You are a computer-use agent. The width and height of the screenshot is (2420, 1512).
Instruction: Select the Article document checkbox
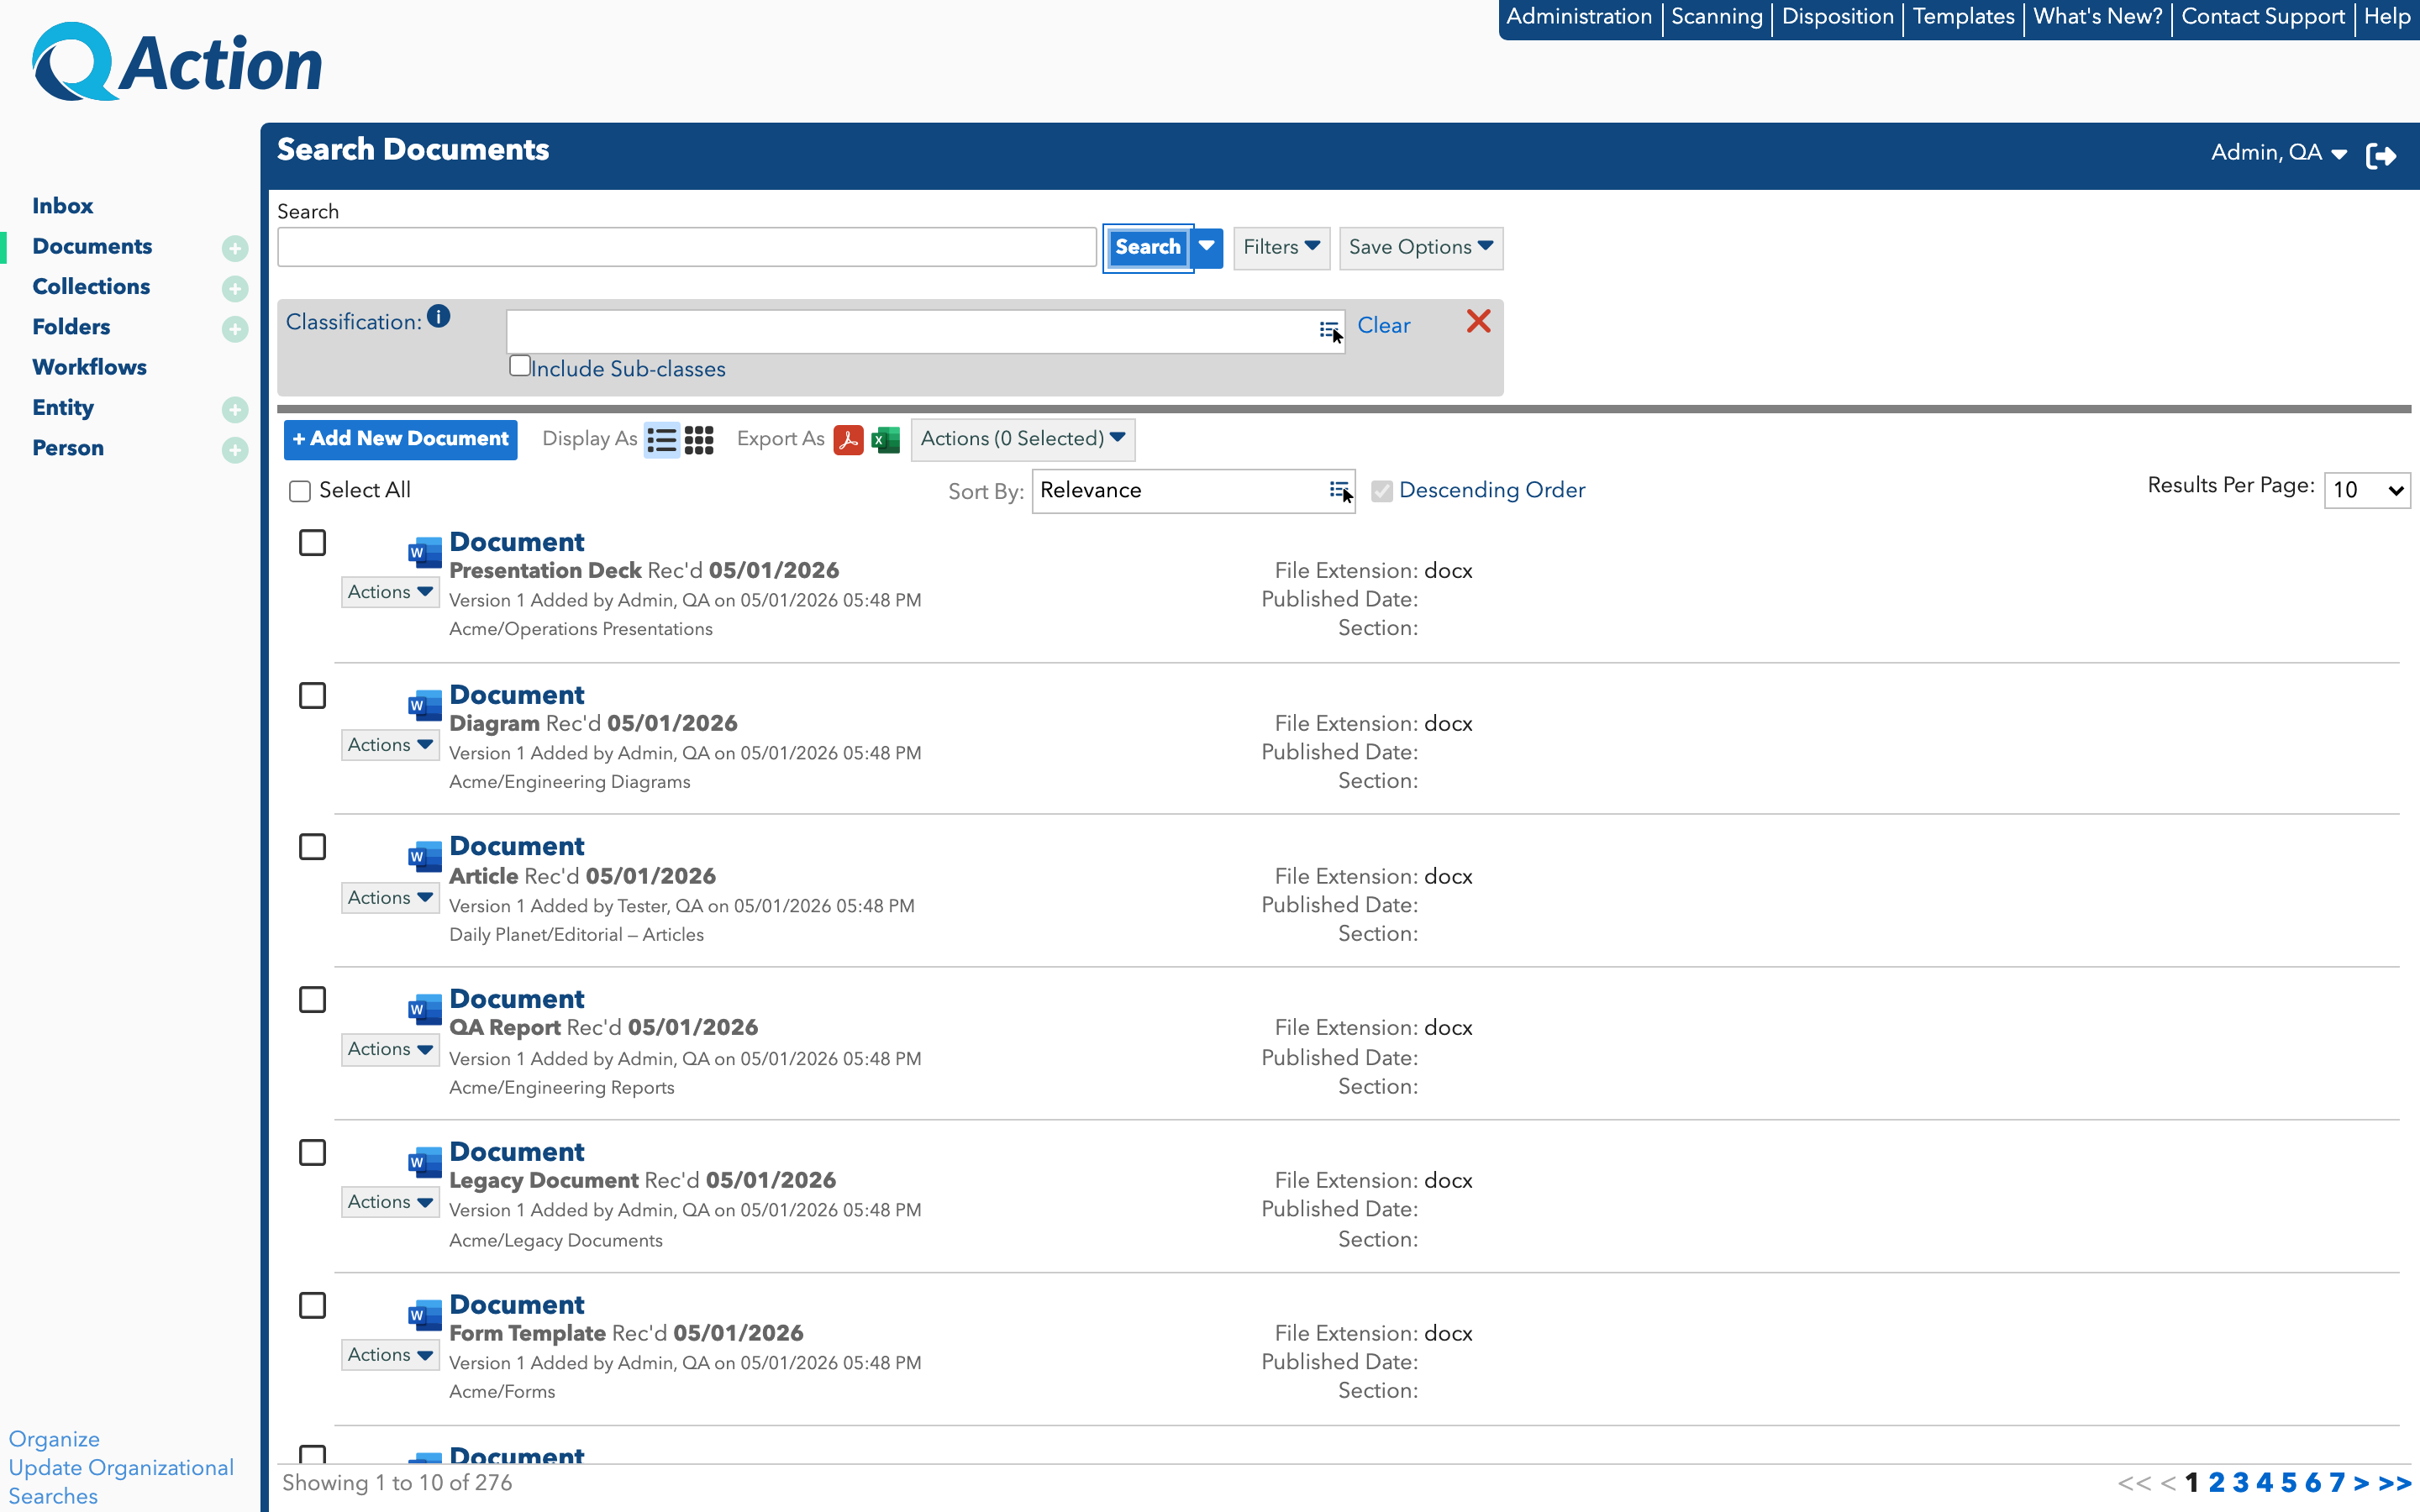[x=313, y=847]
